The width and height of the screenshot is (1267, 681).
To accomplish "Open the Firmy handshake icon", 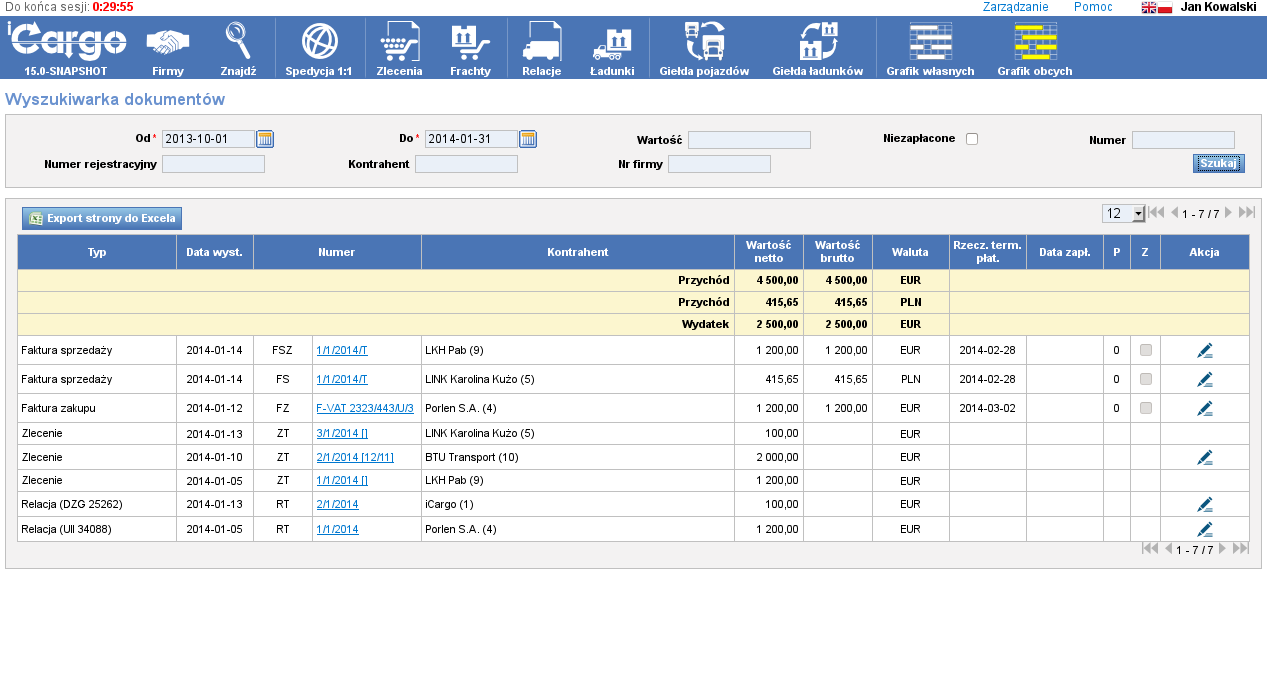I will tap(167, 43).
